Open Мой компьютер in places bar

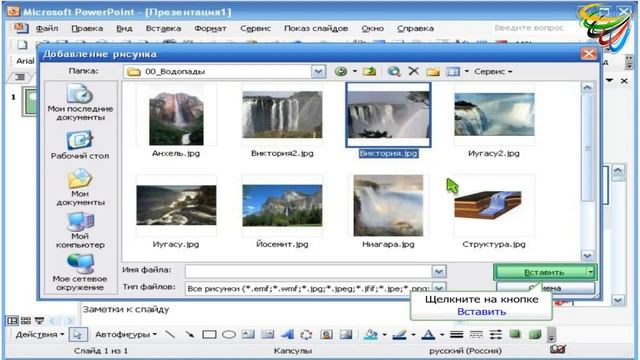(80, 230)
